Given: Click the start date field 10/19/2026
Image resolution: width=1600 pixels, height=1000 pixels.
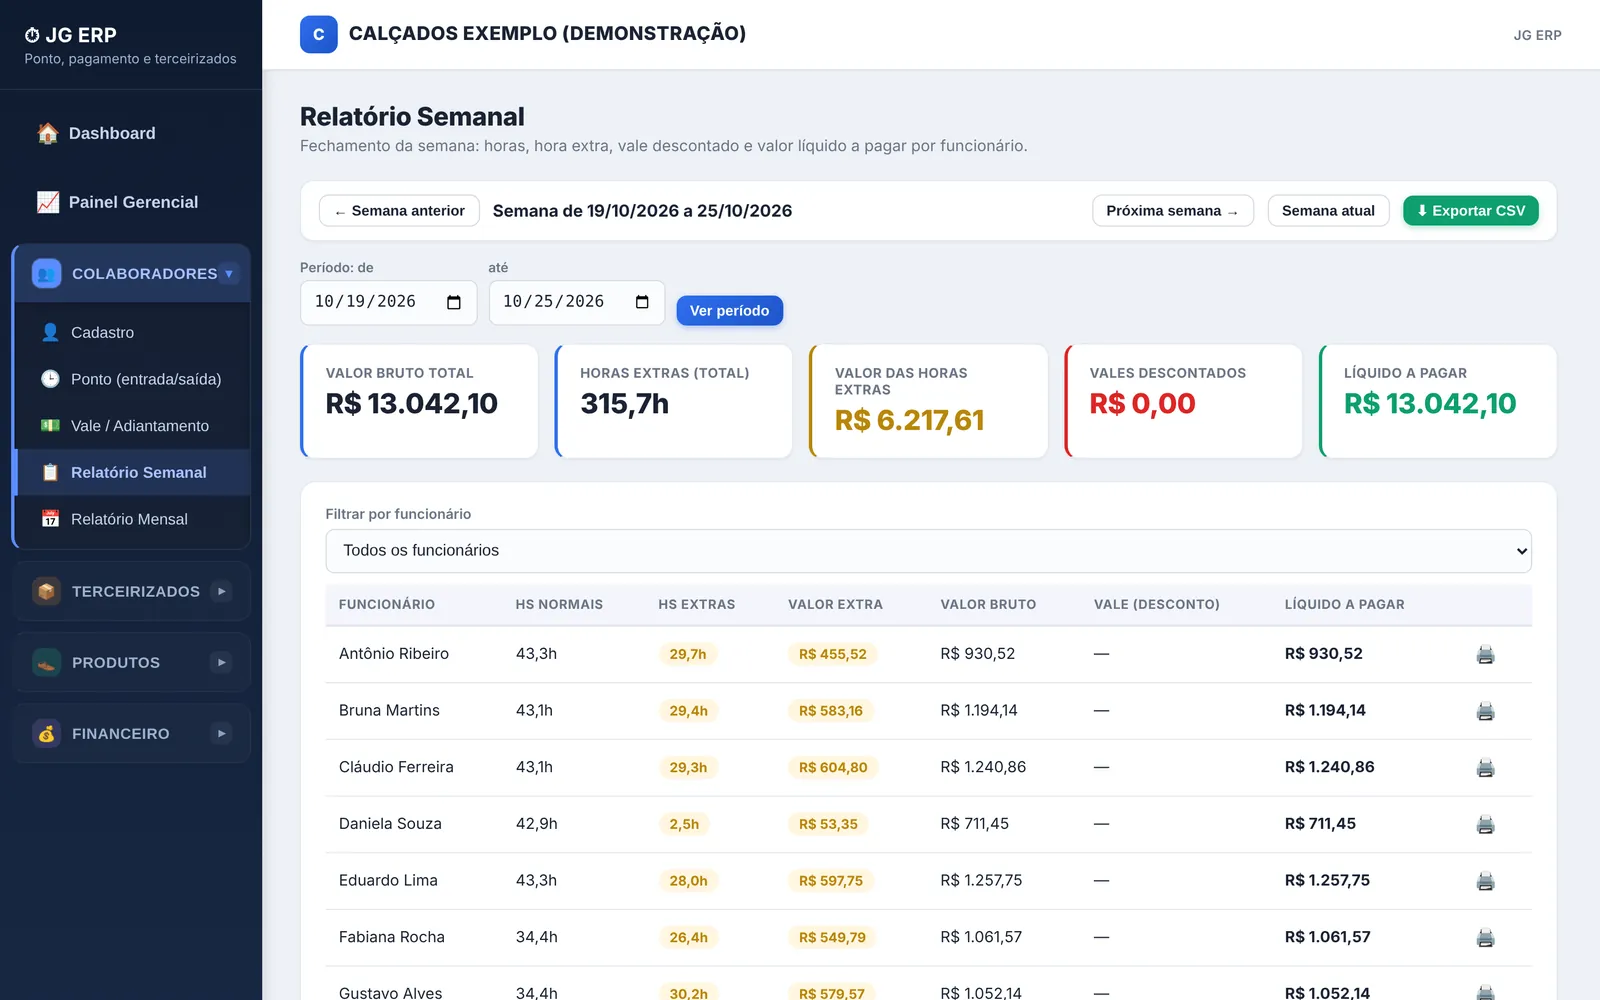Looking at the screenshot, I should 388,302.
